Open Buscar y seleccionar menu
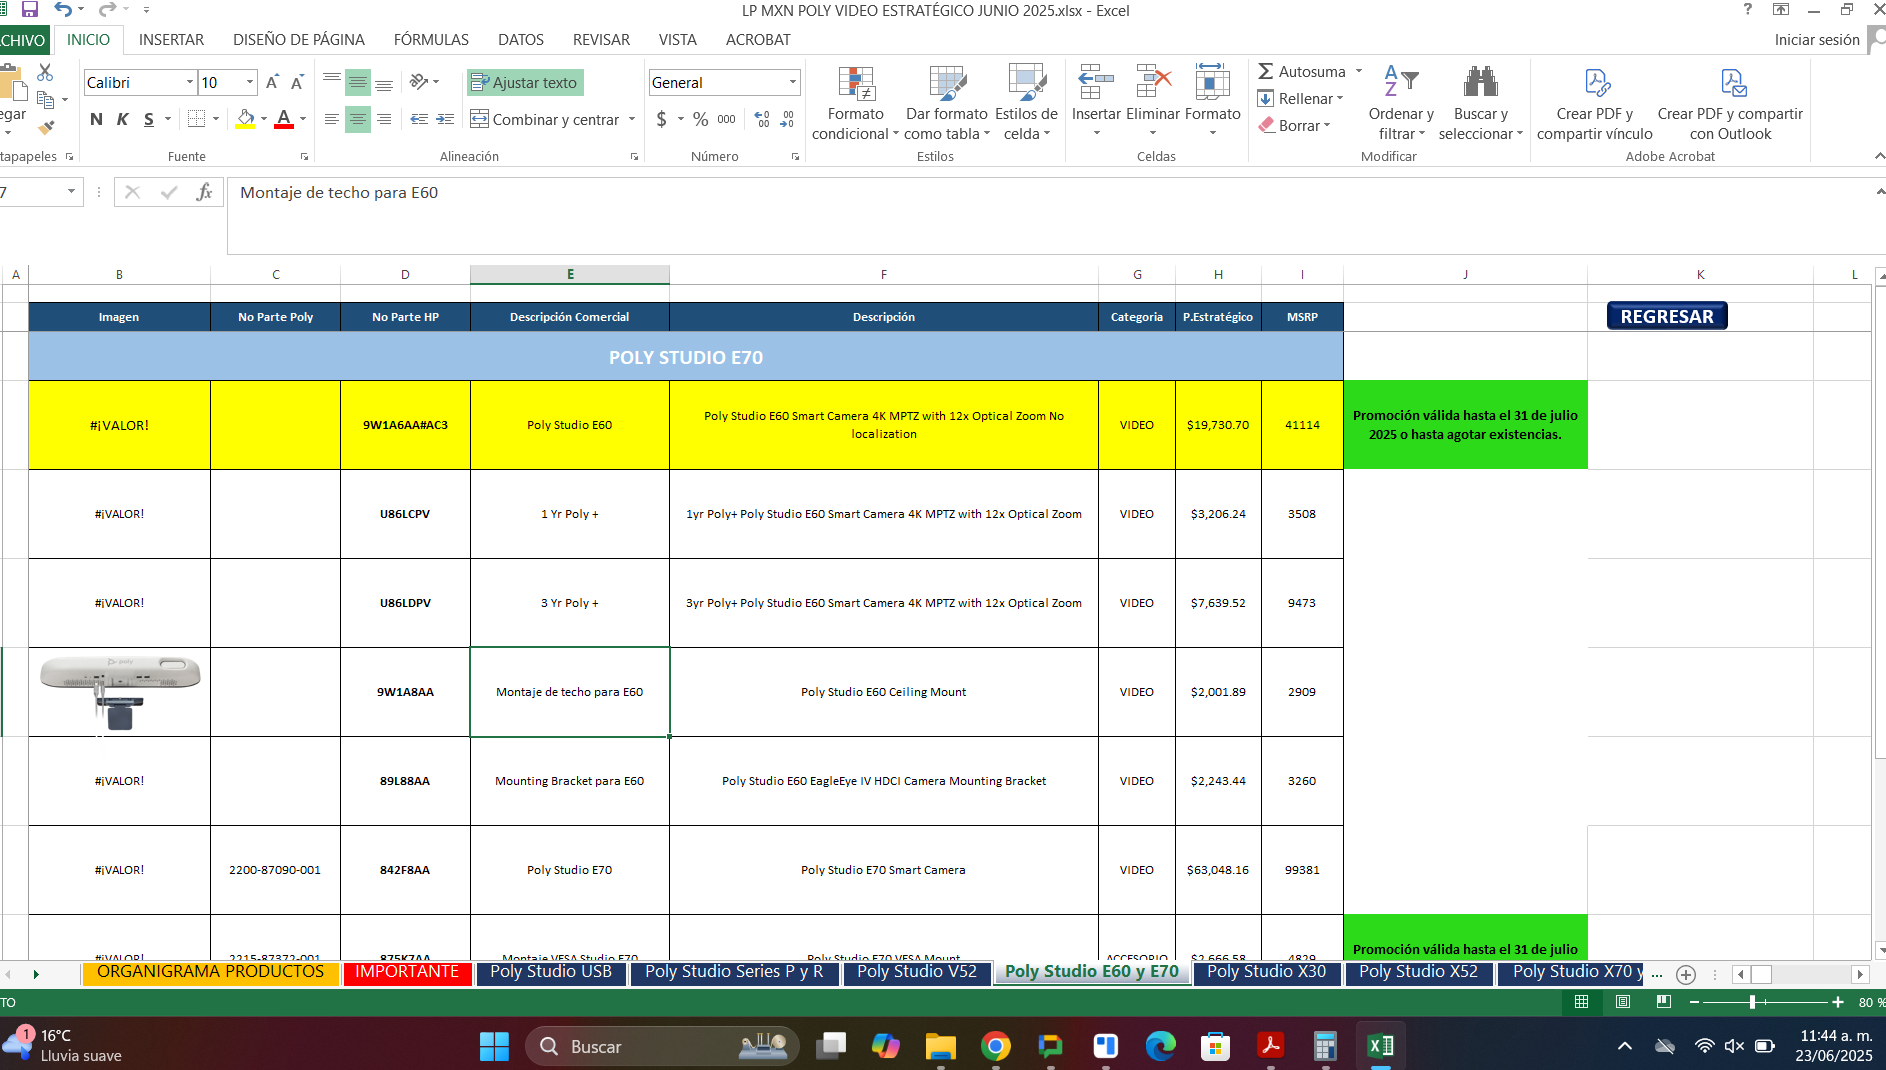This screenshot has height=1070, width=1886. (1480, 103)
